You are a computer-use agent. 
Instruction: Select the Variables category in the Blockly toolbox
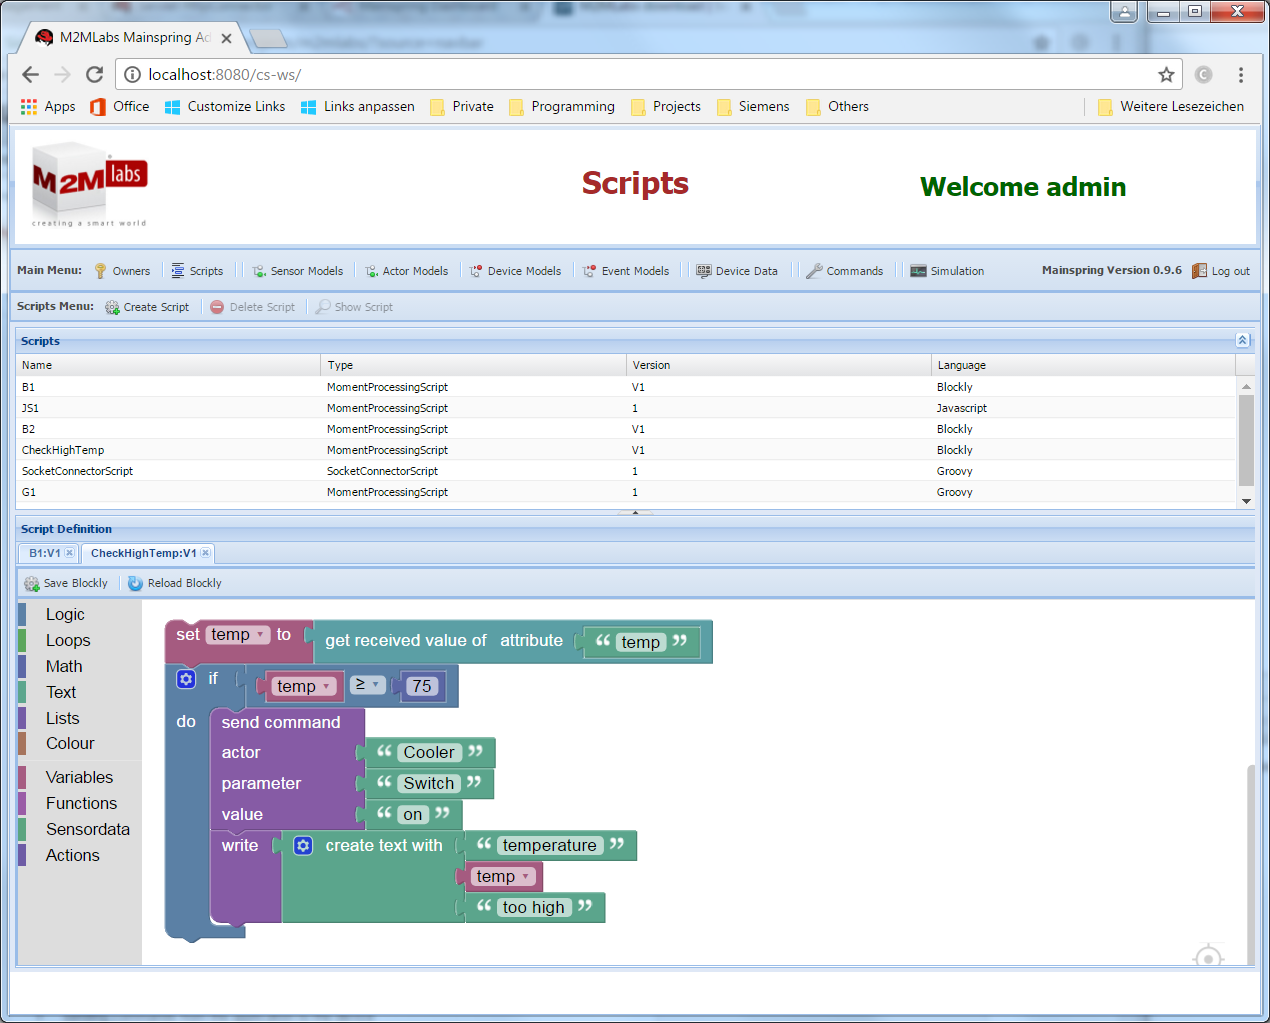pyautogui.click(x=80, y=777)
